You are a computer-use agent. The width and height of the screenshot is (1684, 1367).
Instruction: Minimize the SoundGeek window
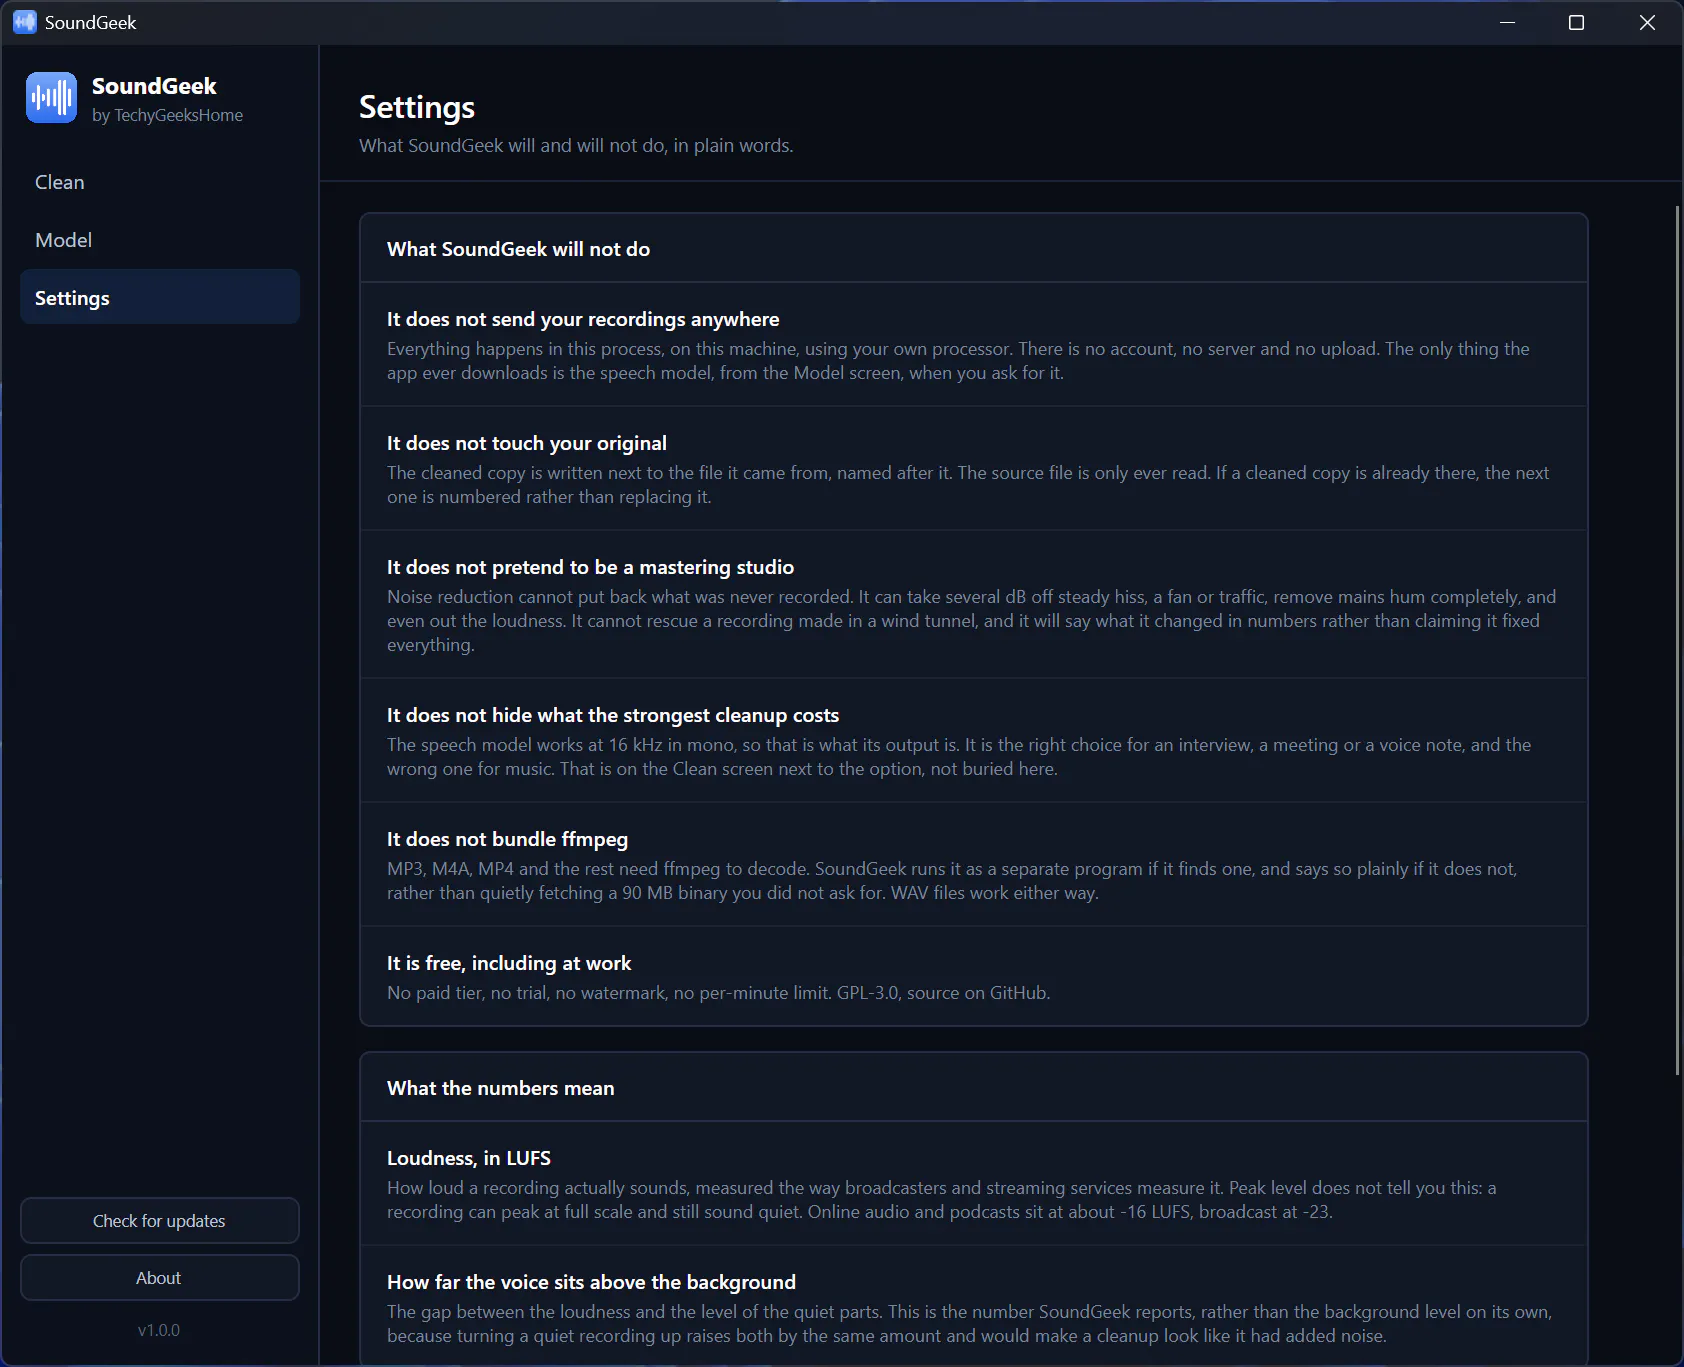point(1508,22)
